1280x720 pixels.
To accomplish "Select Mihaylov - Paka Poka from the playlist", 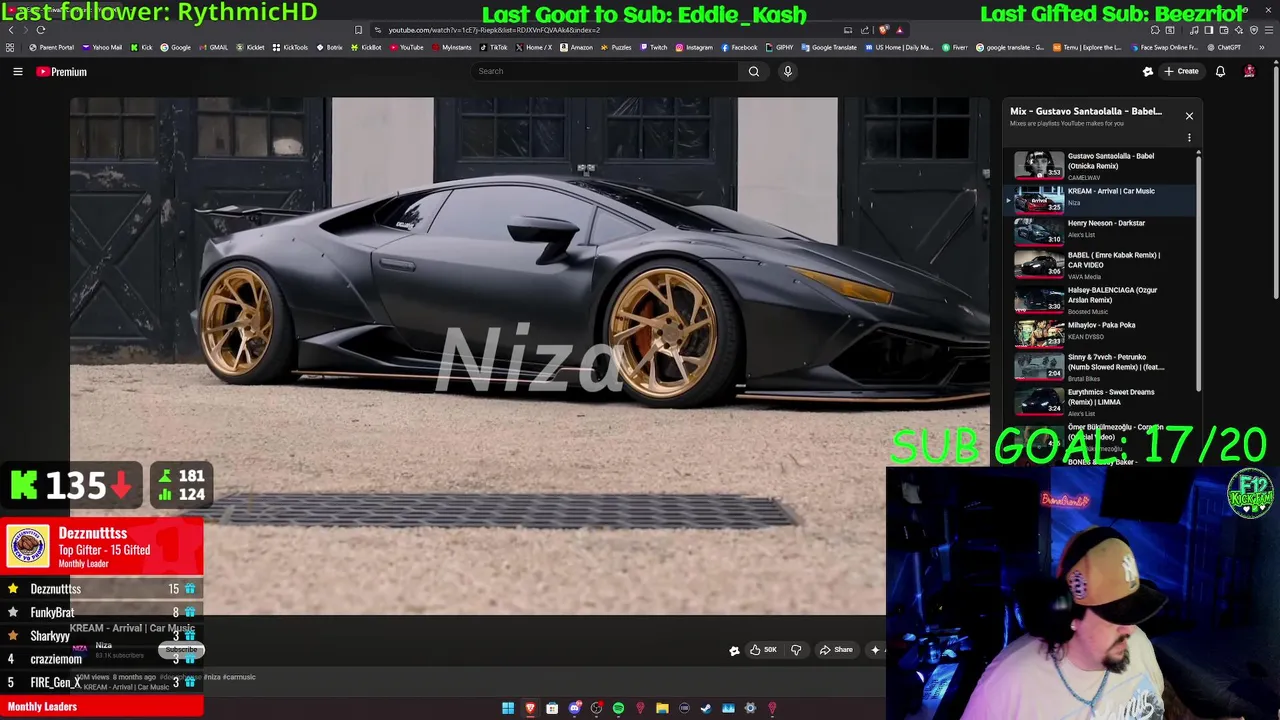I will (1100, 332).
